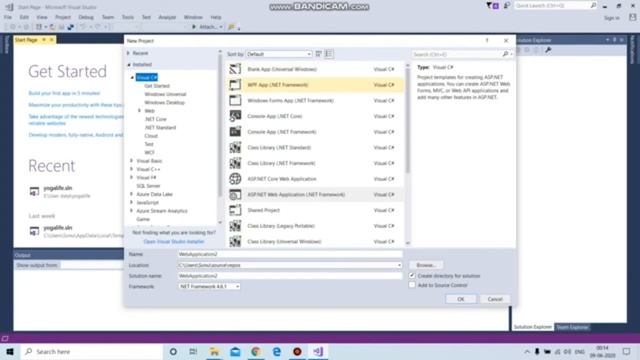This screenshot has width=640, height=360.
Task: Open the Debug menu
Action: click(86, 18)
